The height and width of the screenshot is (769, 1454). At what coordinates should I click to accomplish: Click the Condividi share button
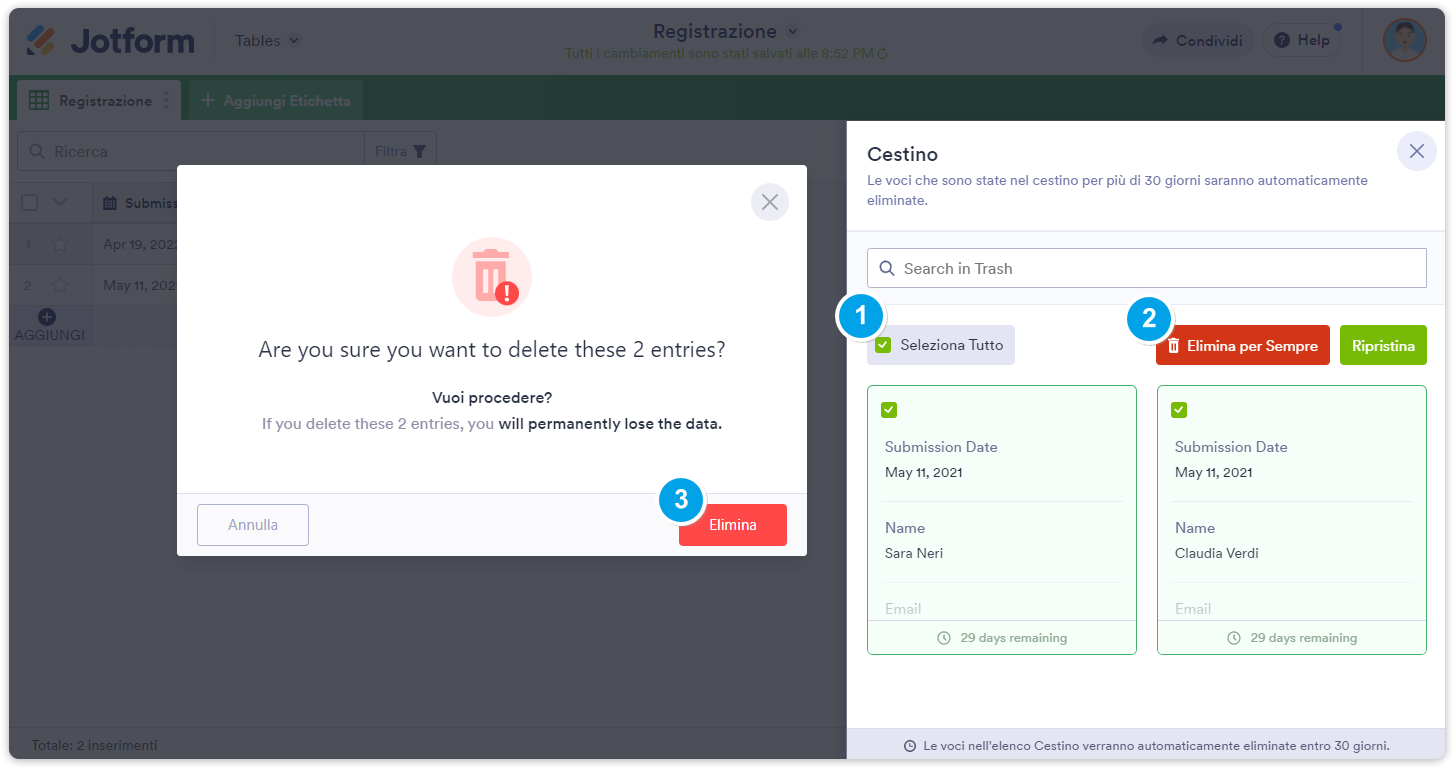(1197, 41)
